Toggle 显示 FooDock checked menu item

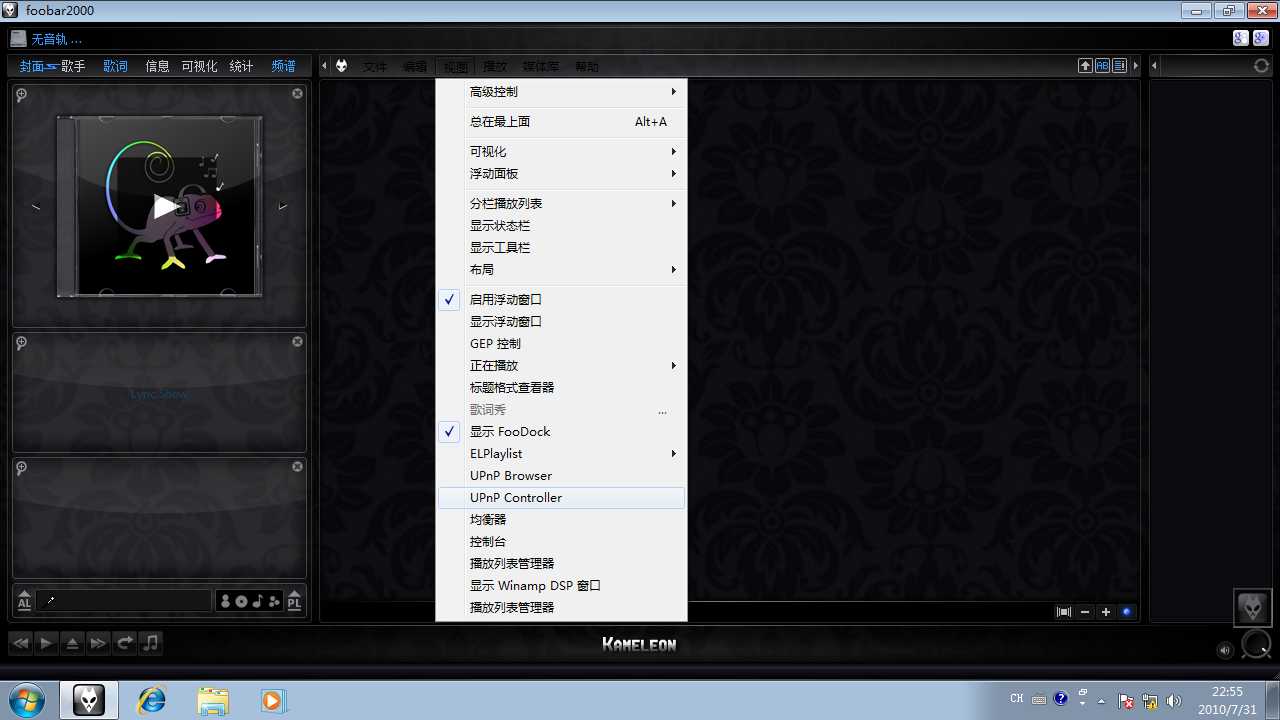click(561, 431)
